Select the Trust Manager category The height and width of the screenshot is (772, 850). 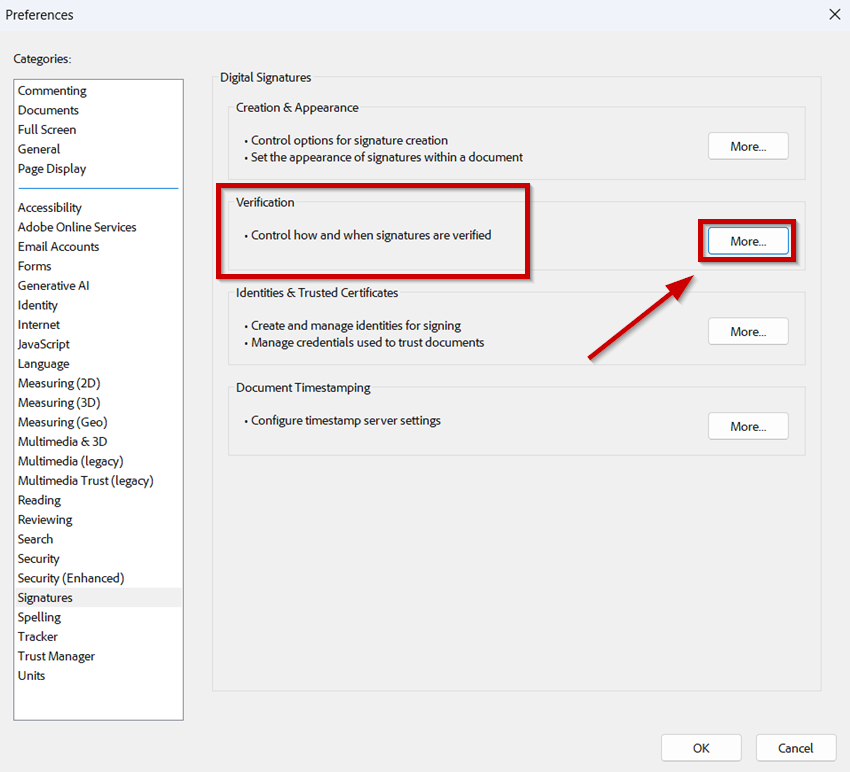56,656
